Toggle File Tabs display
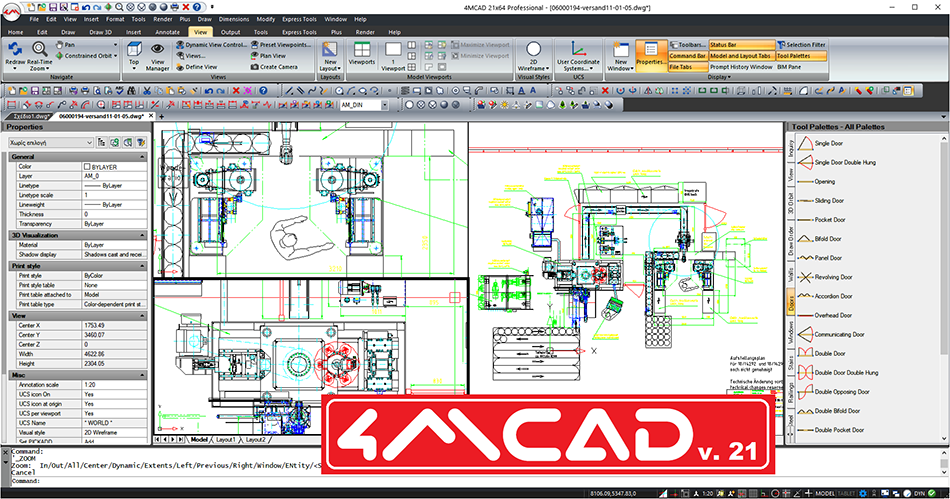Viewport: 950px width, 499px height. [688, 67]
